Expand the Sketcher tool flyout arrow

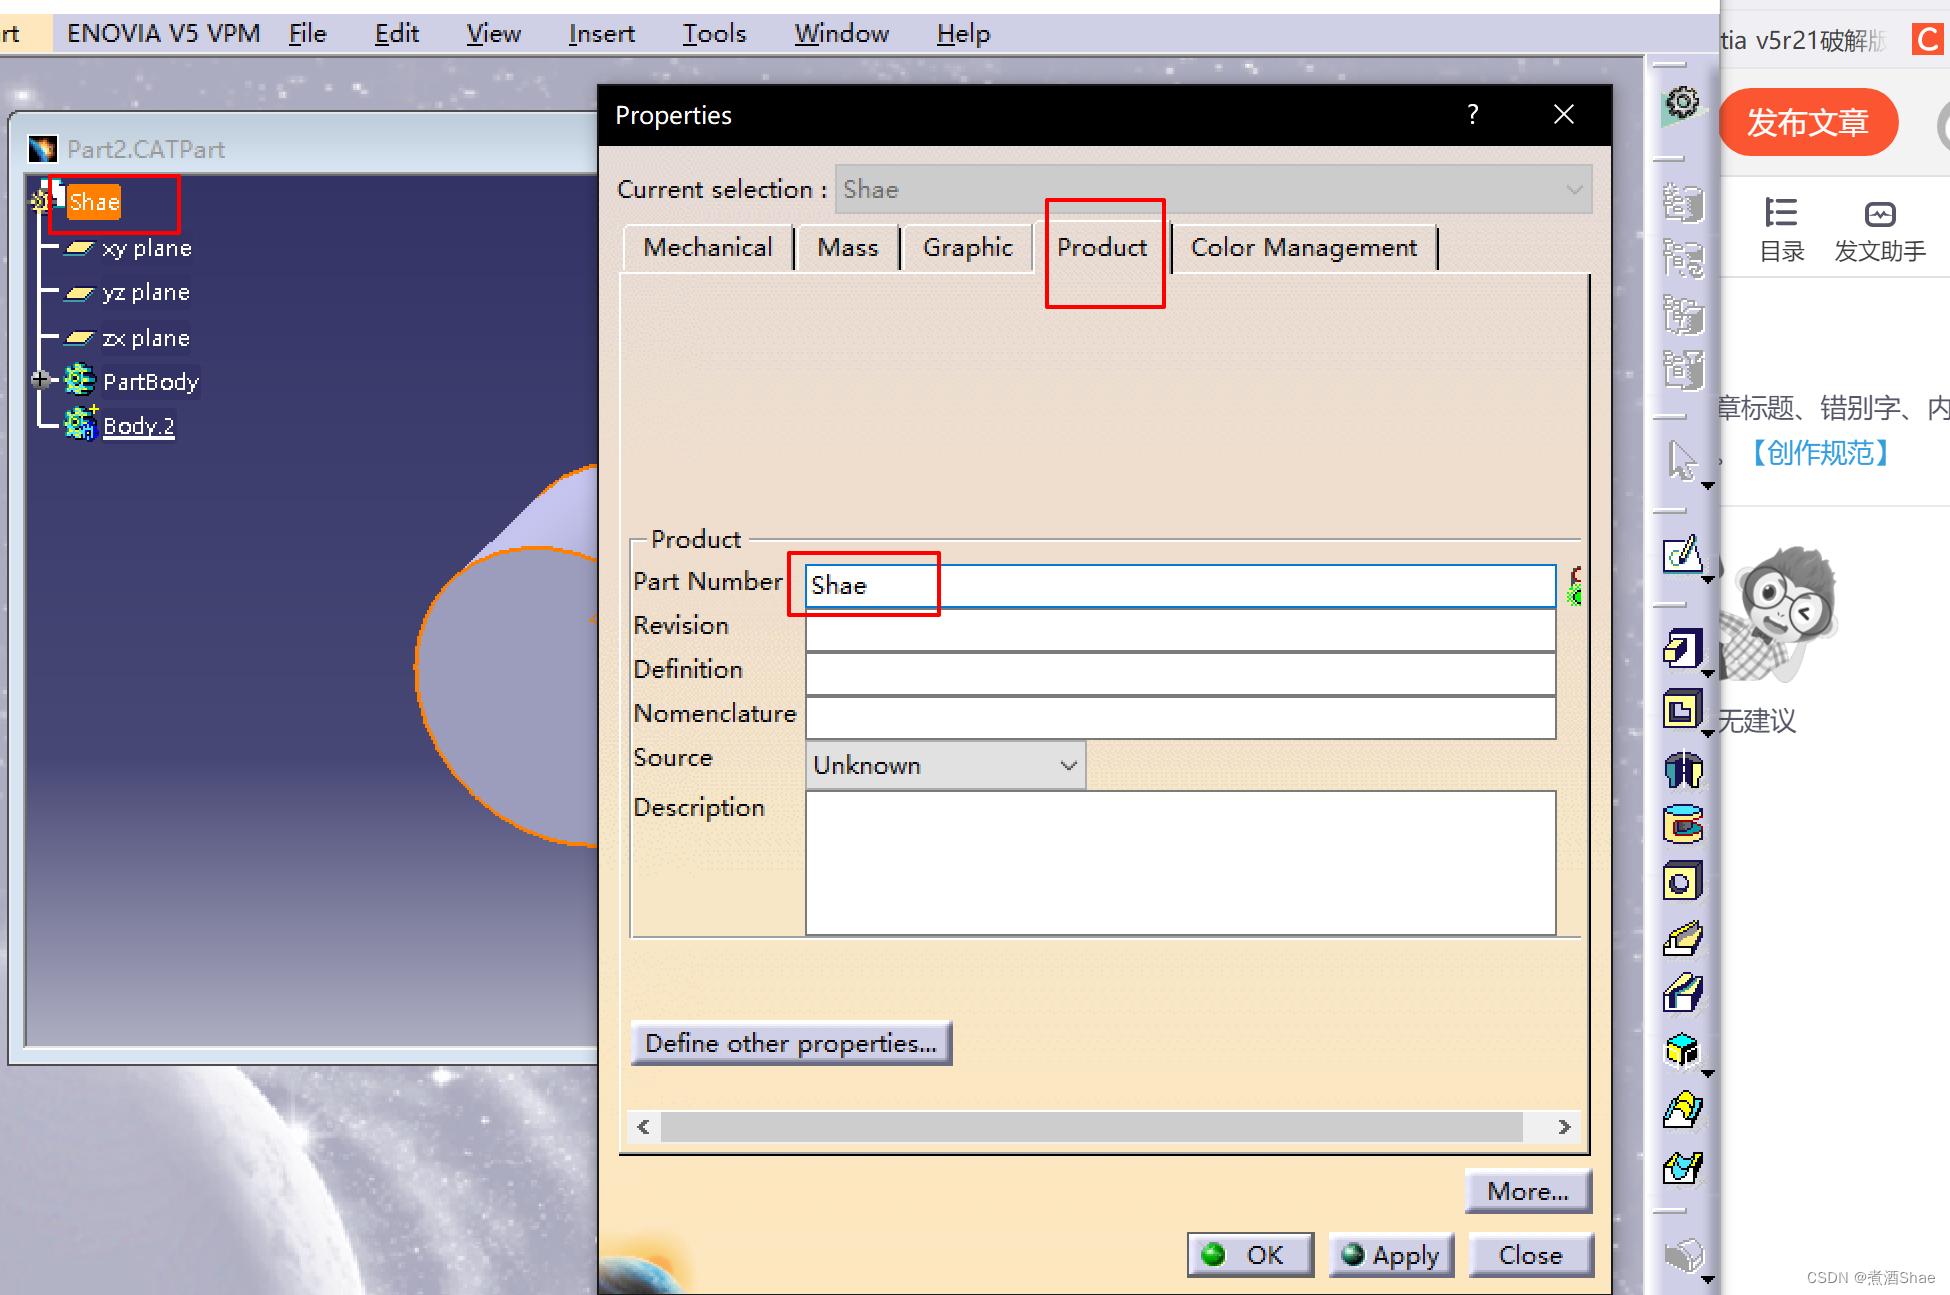point(1708,579)
